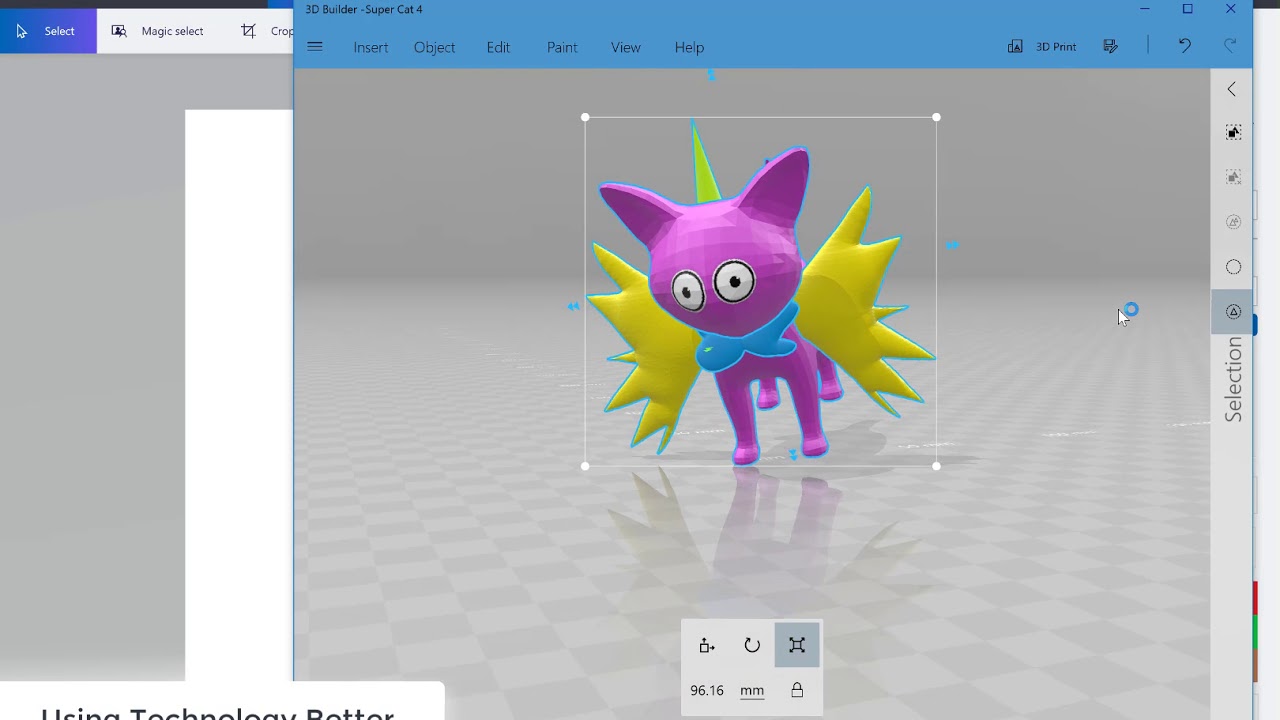Undo the last action
The image size is (1280, 720).
click(x=1184, y=46)
